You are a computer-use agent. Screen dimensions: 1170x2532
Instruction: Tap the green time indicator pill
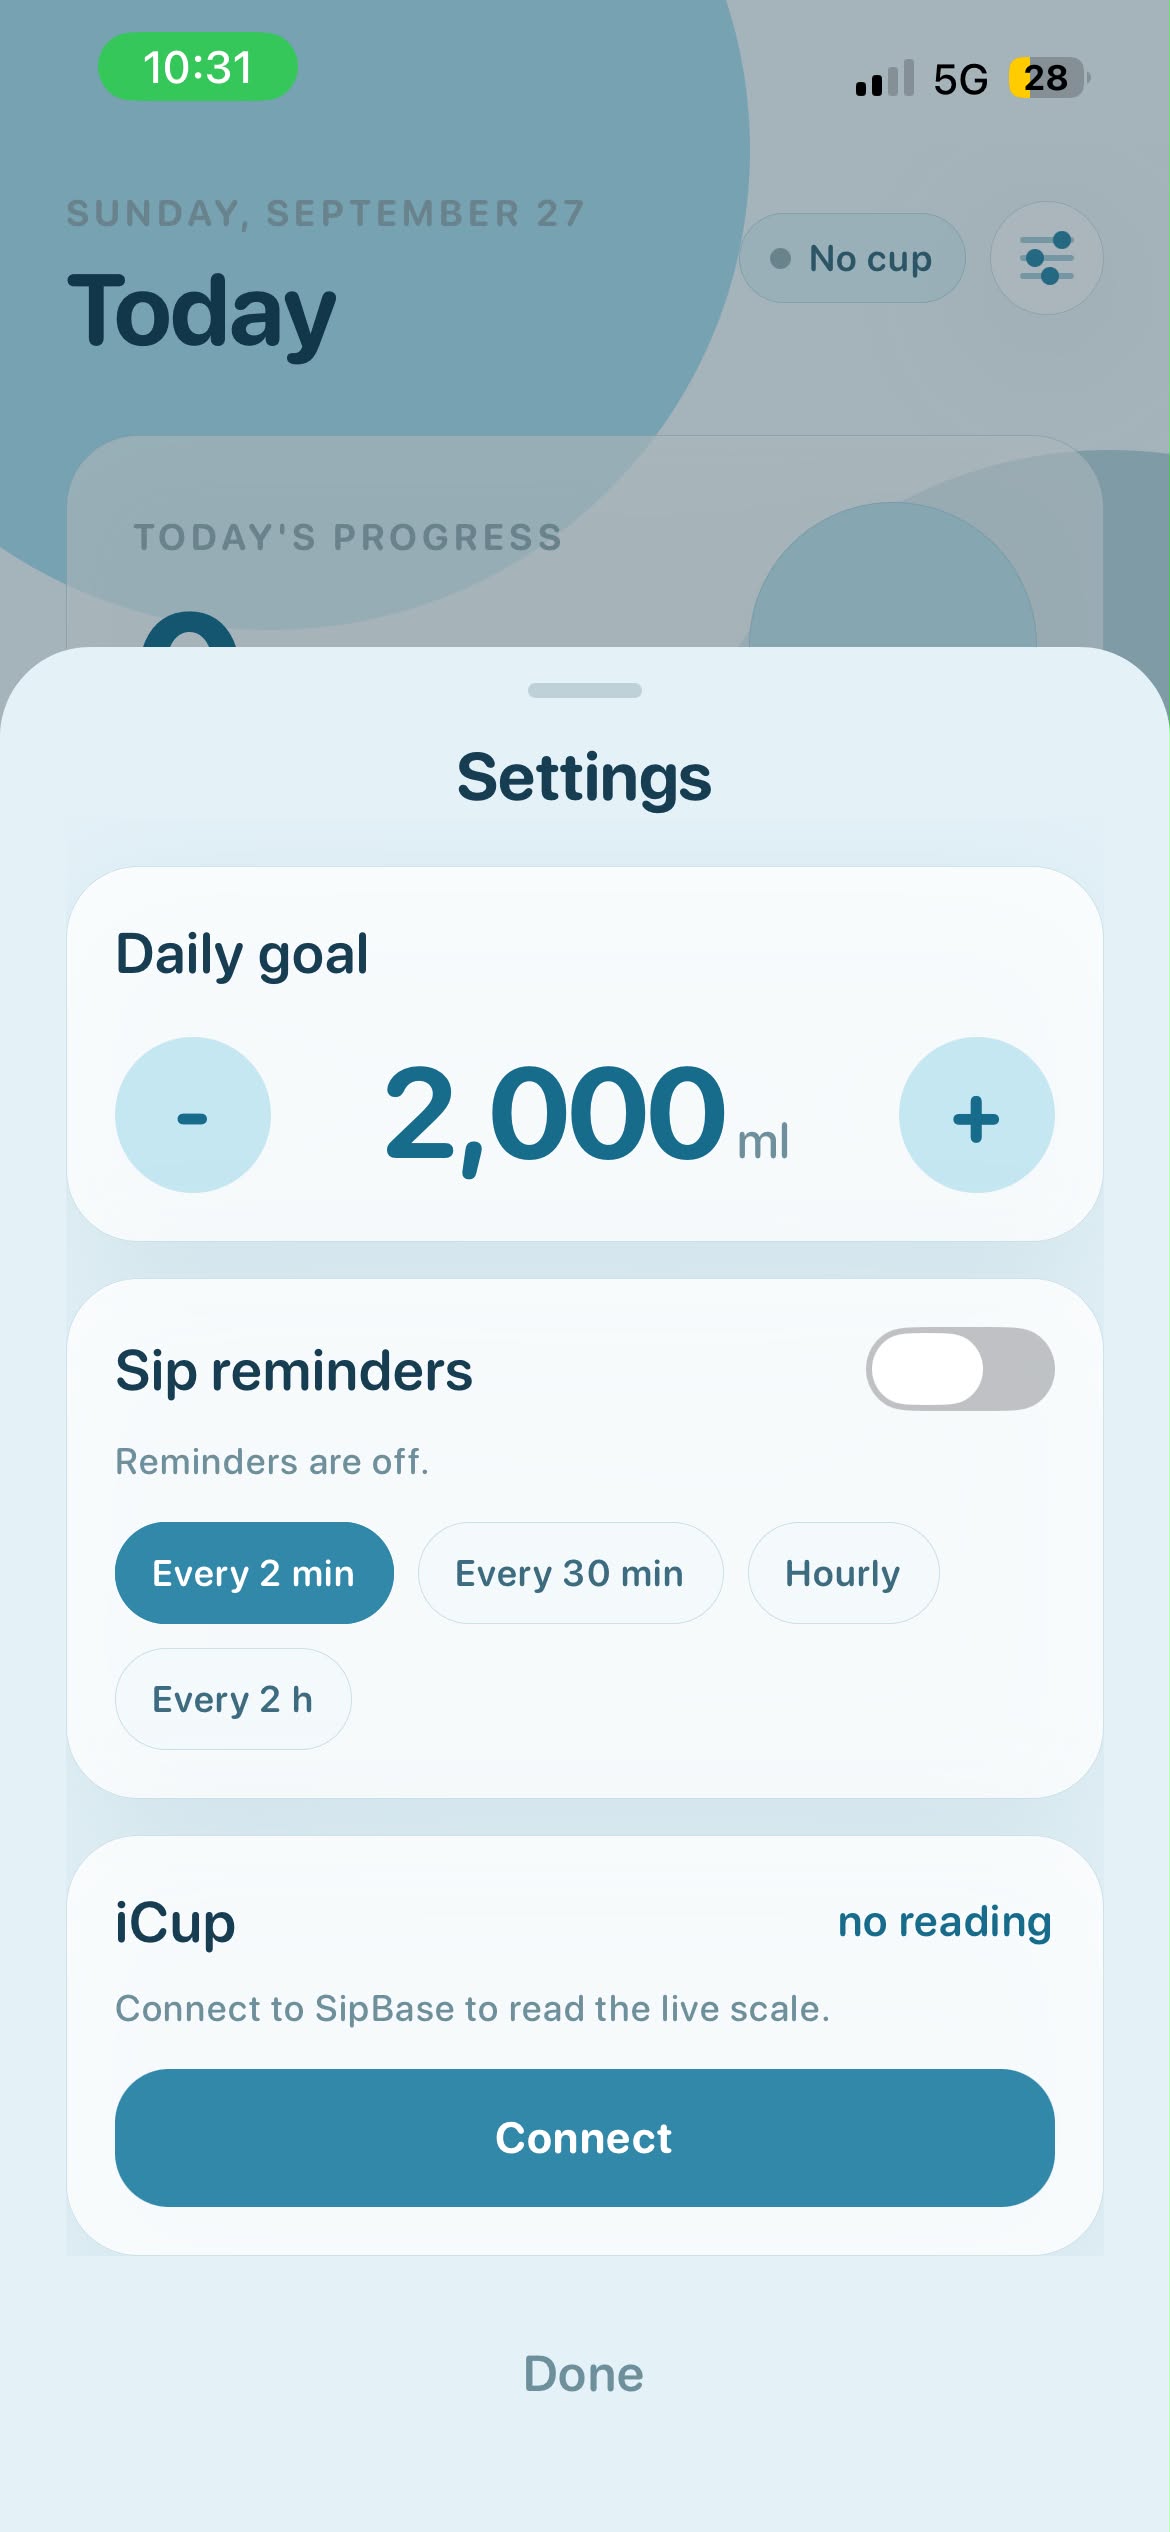pos(198,67)
